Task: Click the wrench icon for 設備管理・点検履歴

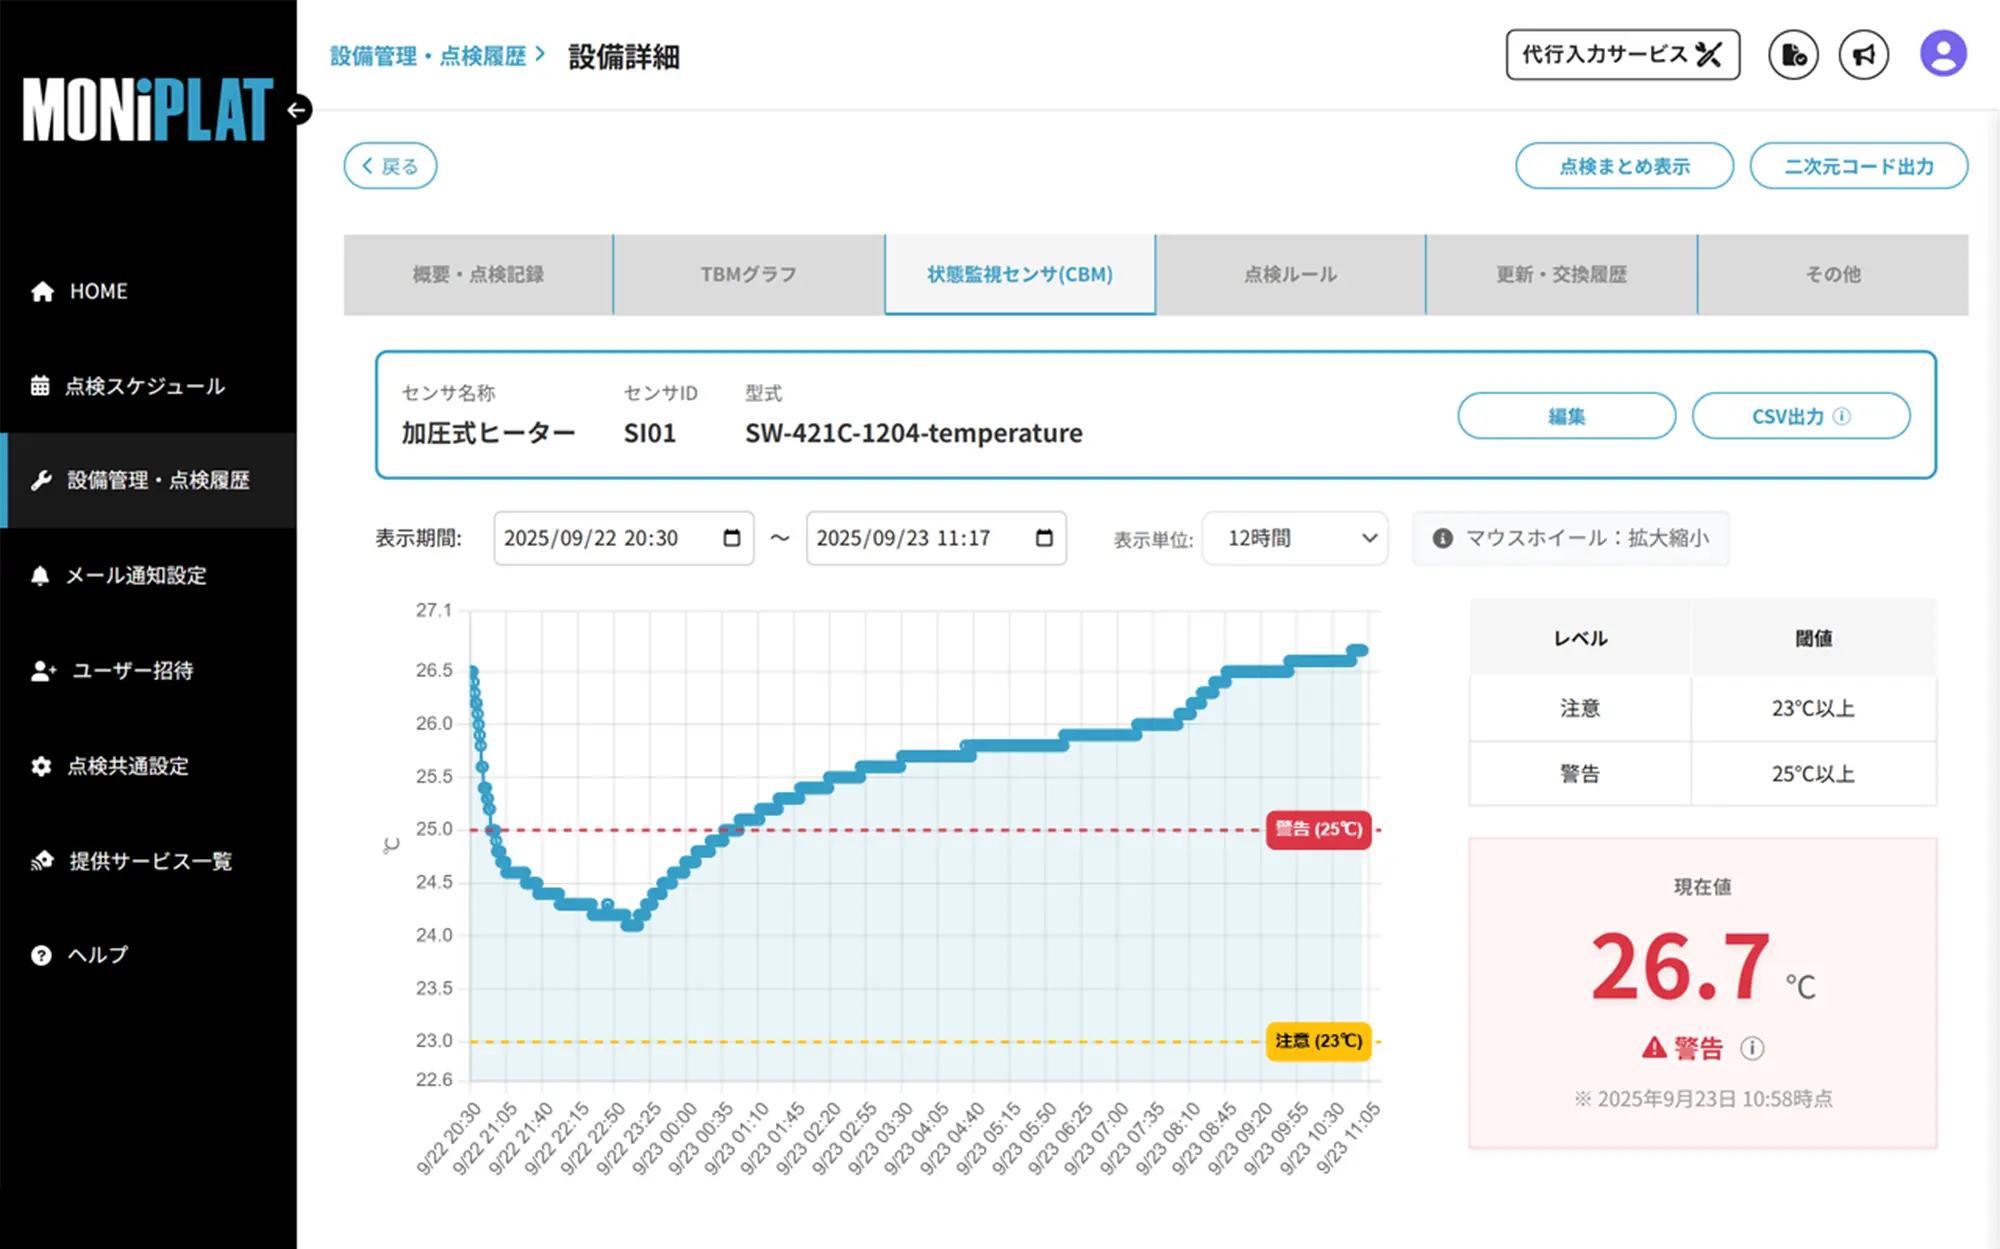Action: [42, 480]
